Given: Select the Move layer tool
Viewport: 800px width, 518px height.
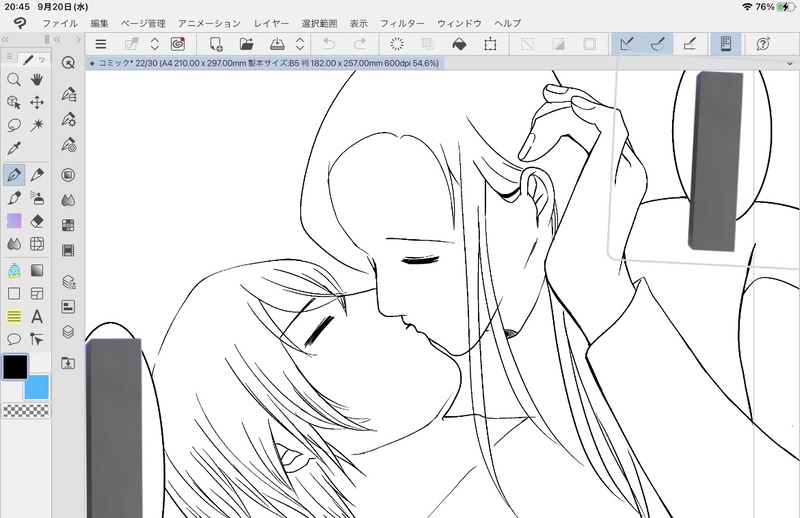Looking at the screenshot, I should click(x=37, y=103).
